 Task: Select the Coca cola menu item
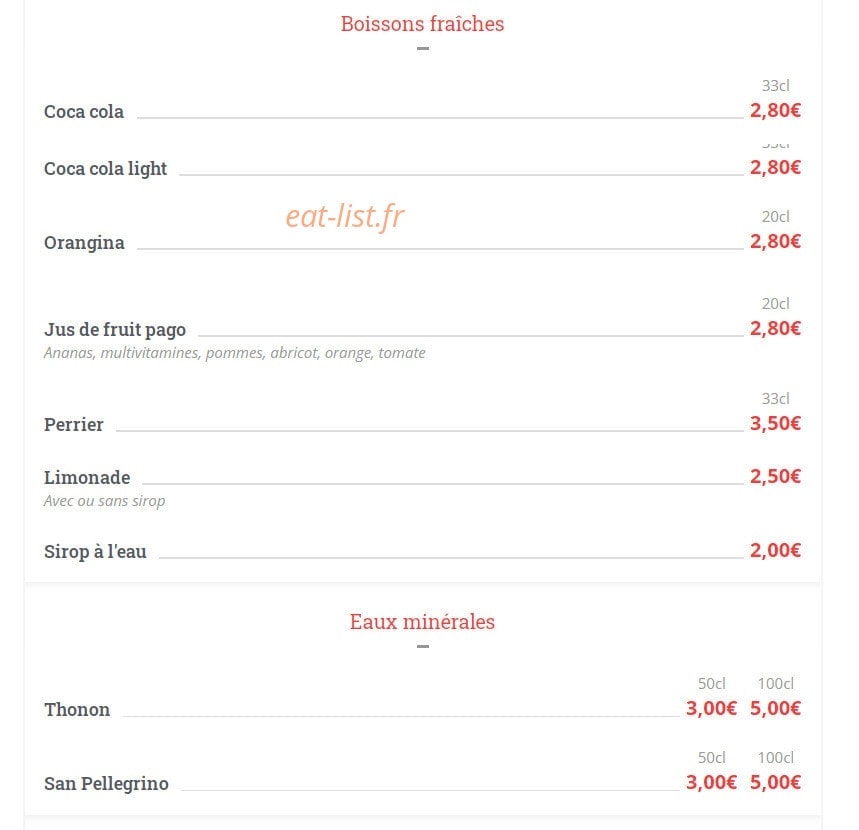pos(84,112)
